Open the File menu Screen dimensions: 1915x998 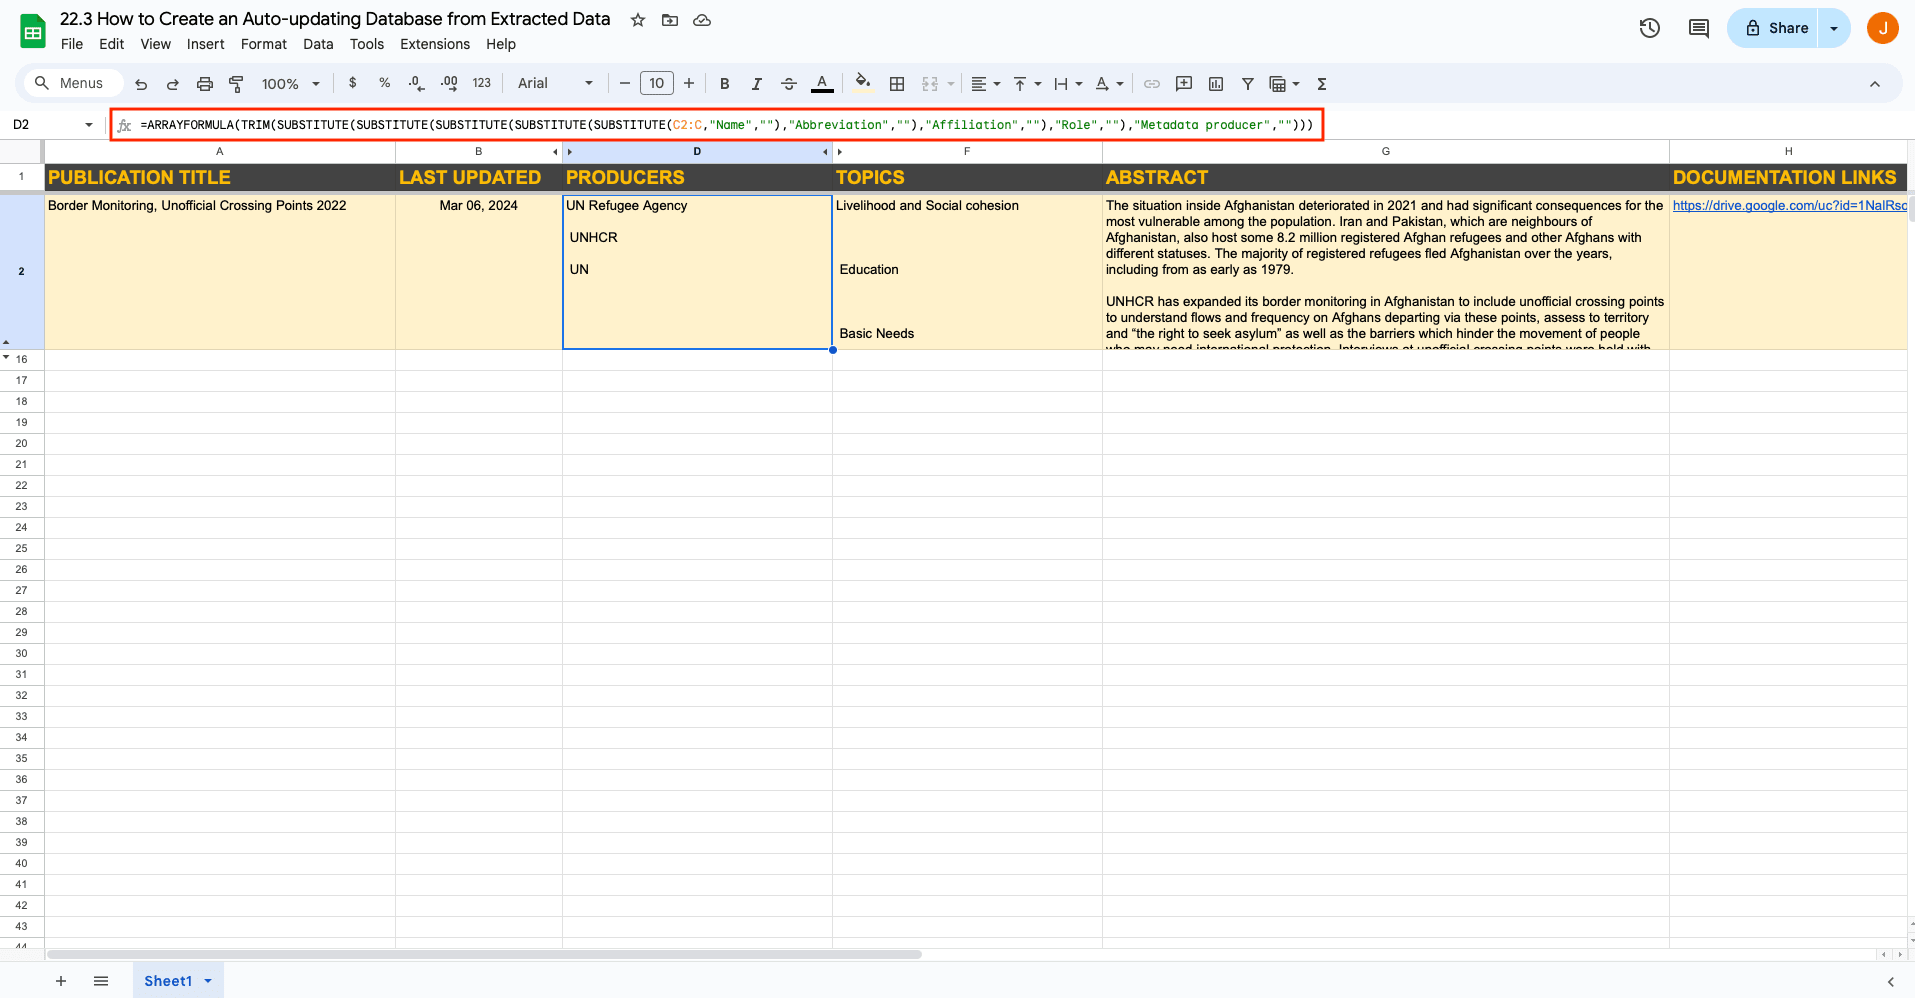pos(72,44)
